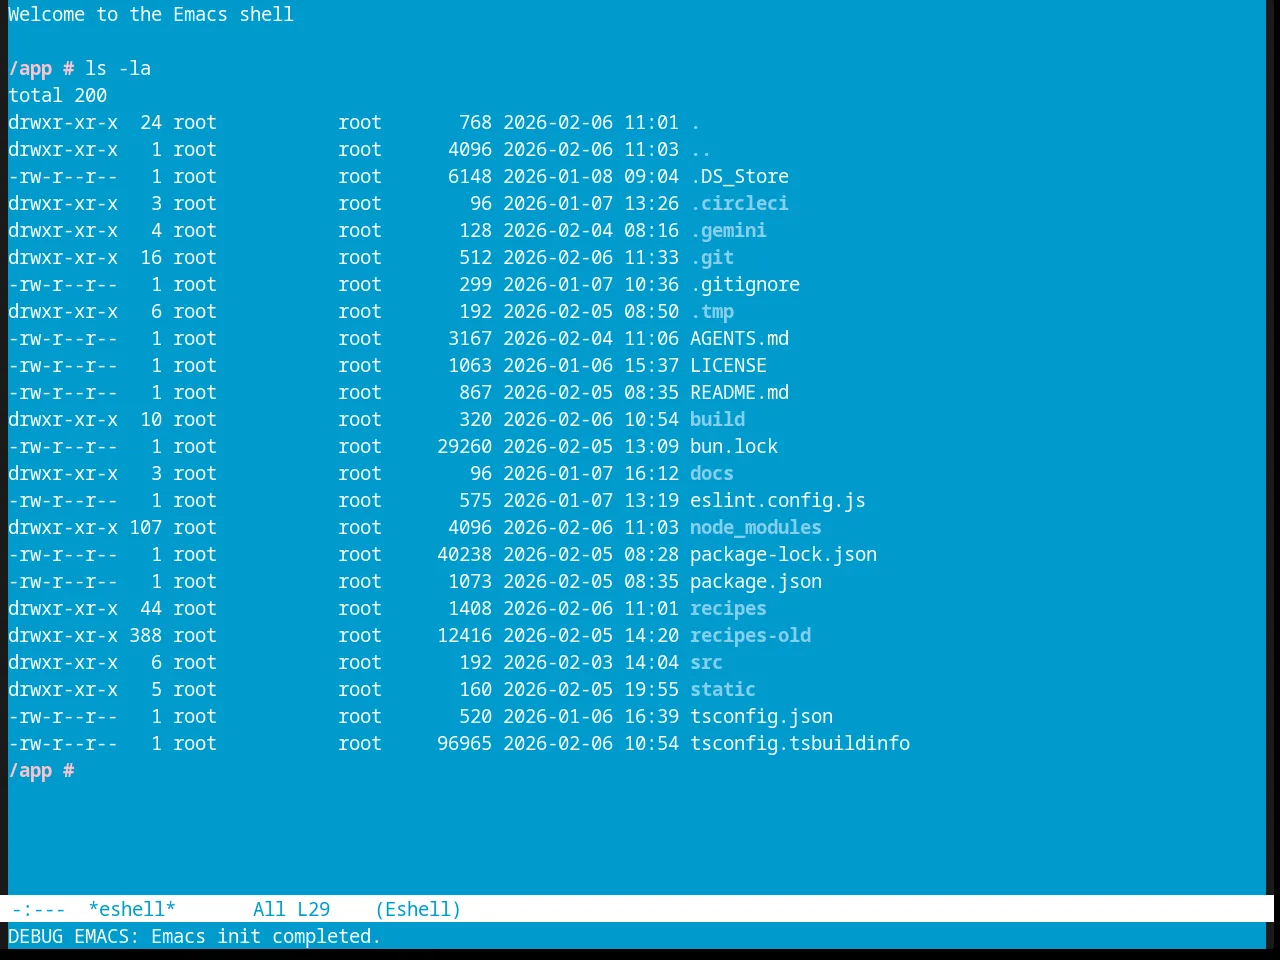Select the tsconfig.tsbuildinfo file name
Image resolution: width=1280 pixels, height=960 pixels.
coord(800,743)
